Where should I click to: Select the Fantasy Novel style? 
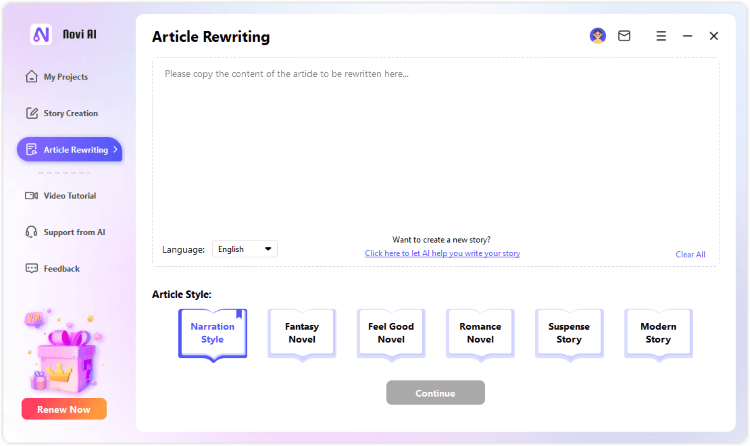point(302,334)
